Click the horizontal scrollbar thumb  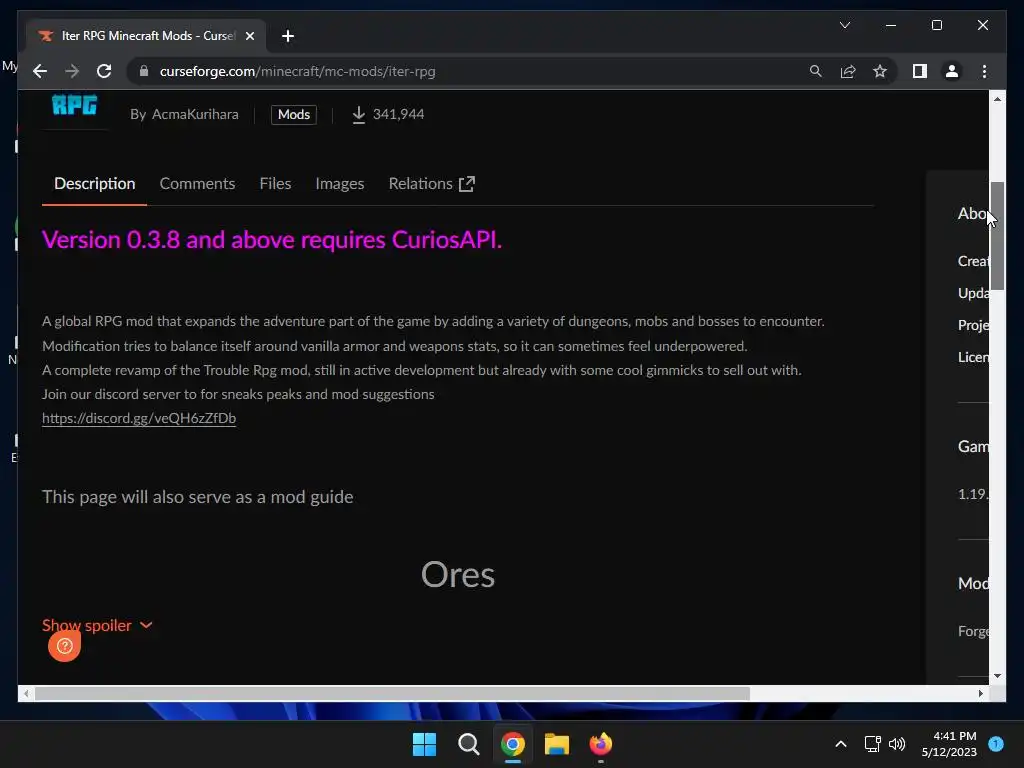[x=392, y=694]
